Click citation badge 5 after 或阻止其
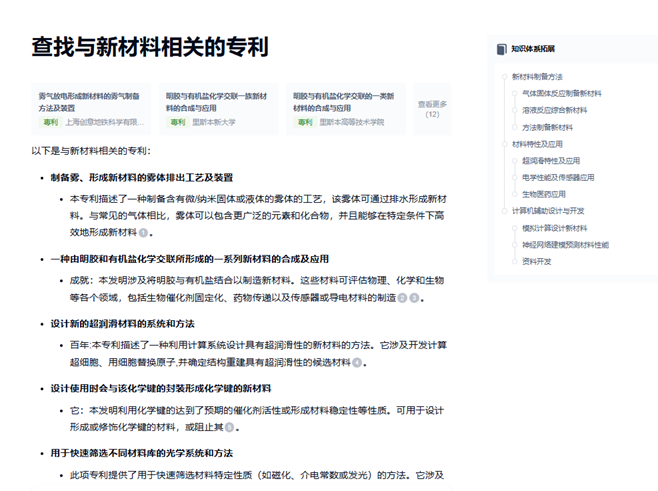This screenshot has width=658, height=491. tap(229, 427)
